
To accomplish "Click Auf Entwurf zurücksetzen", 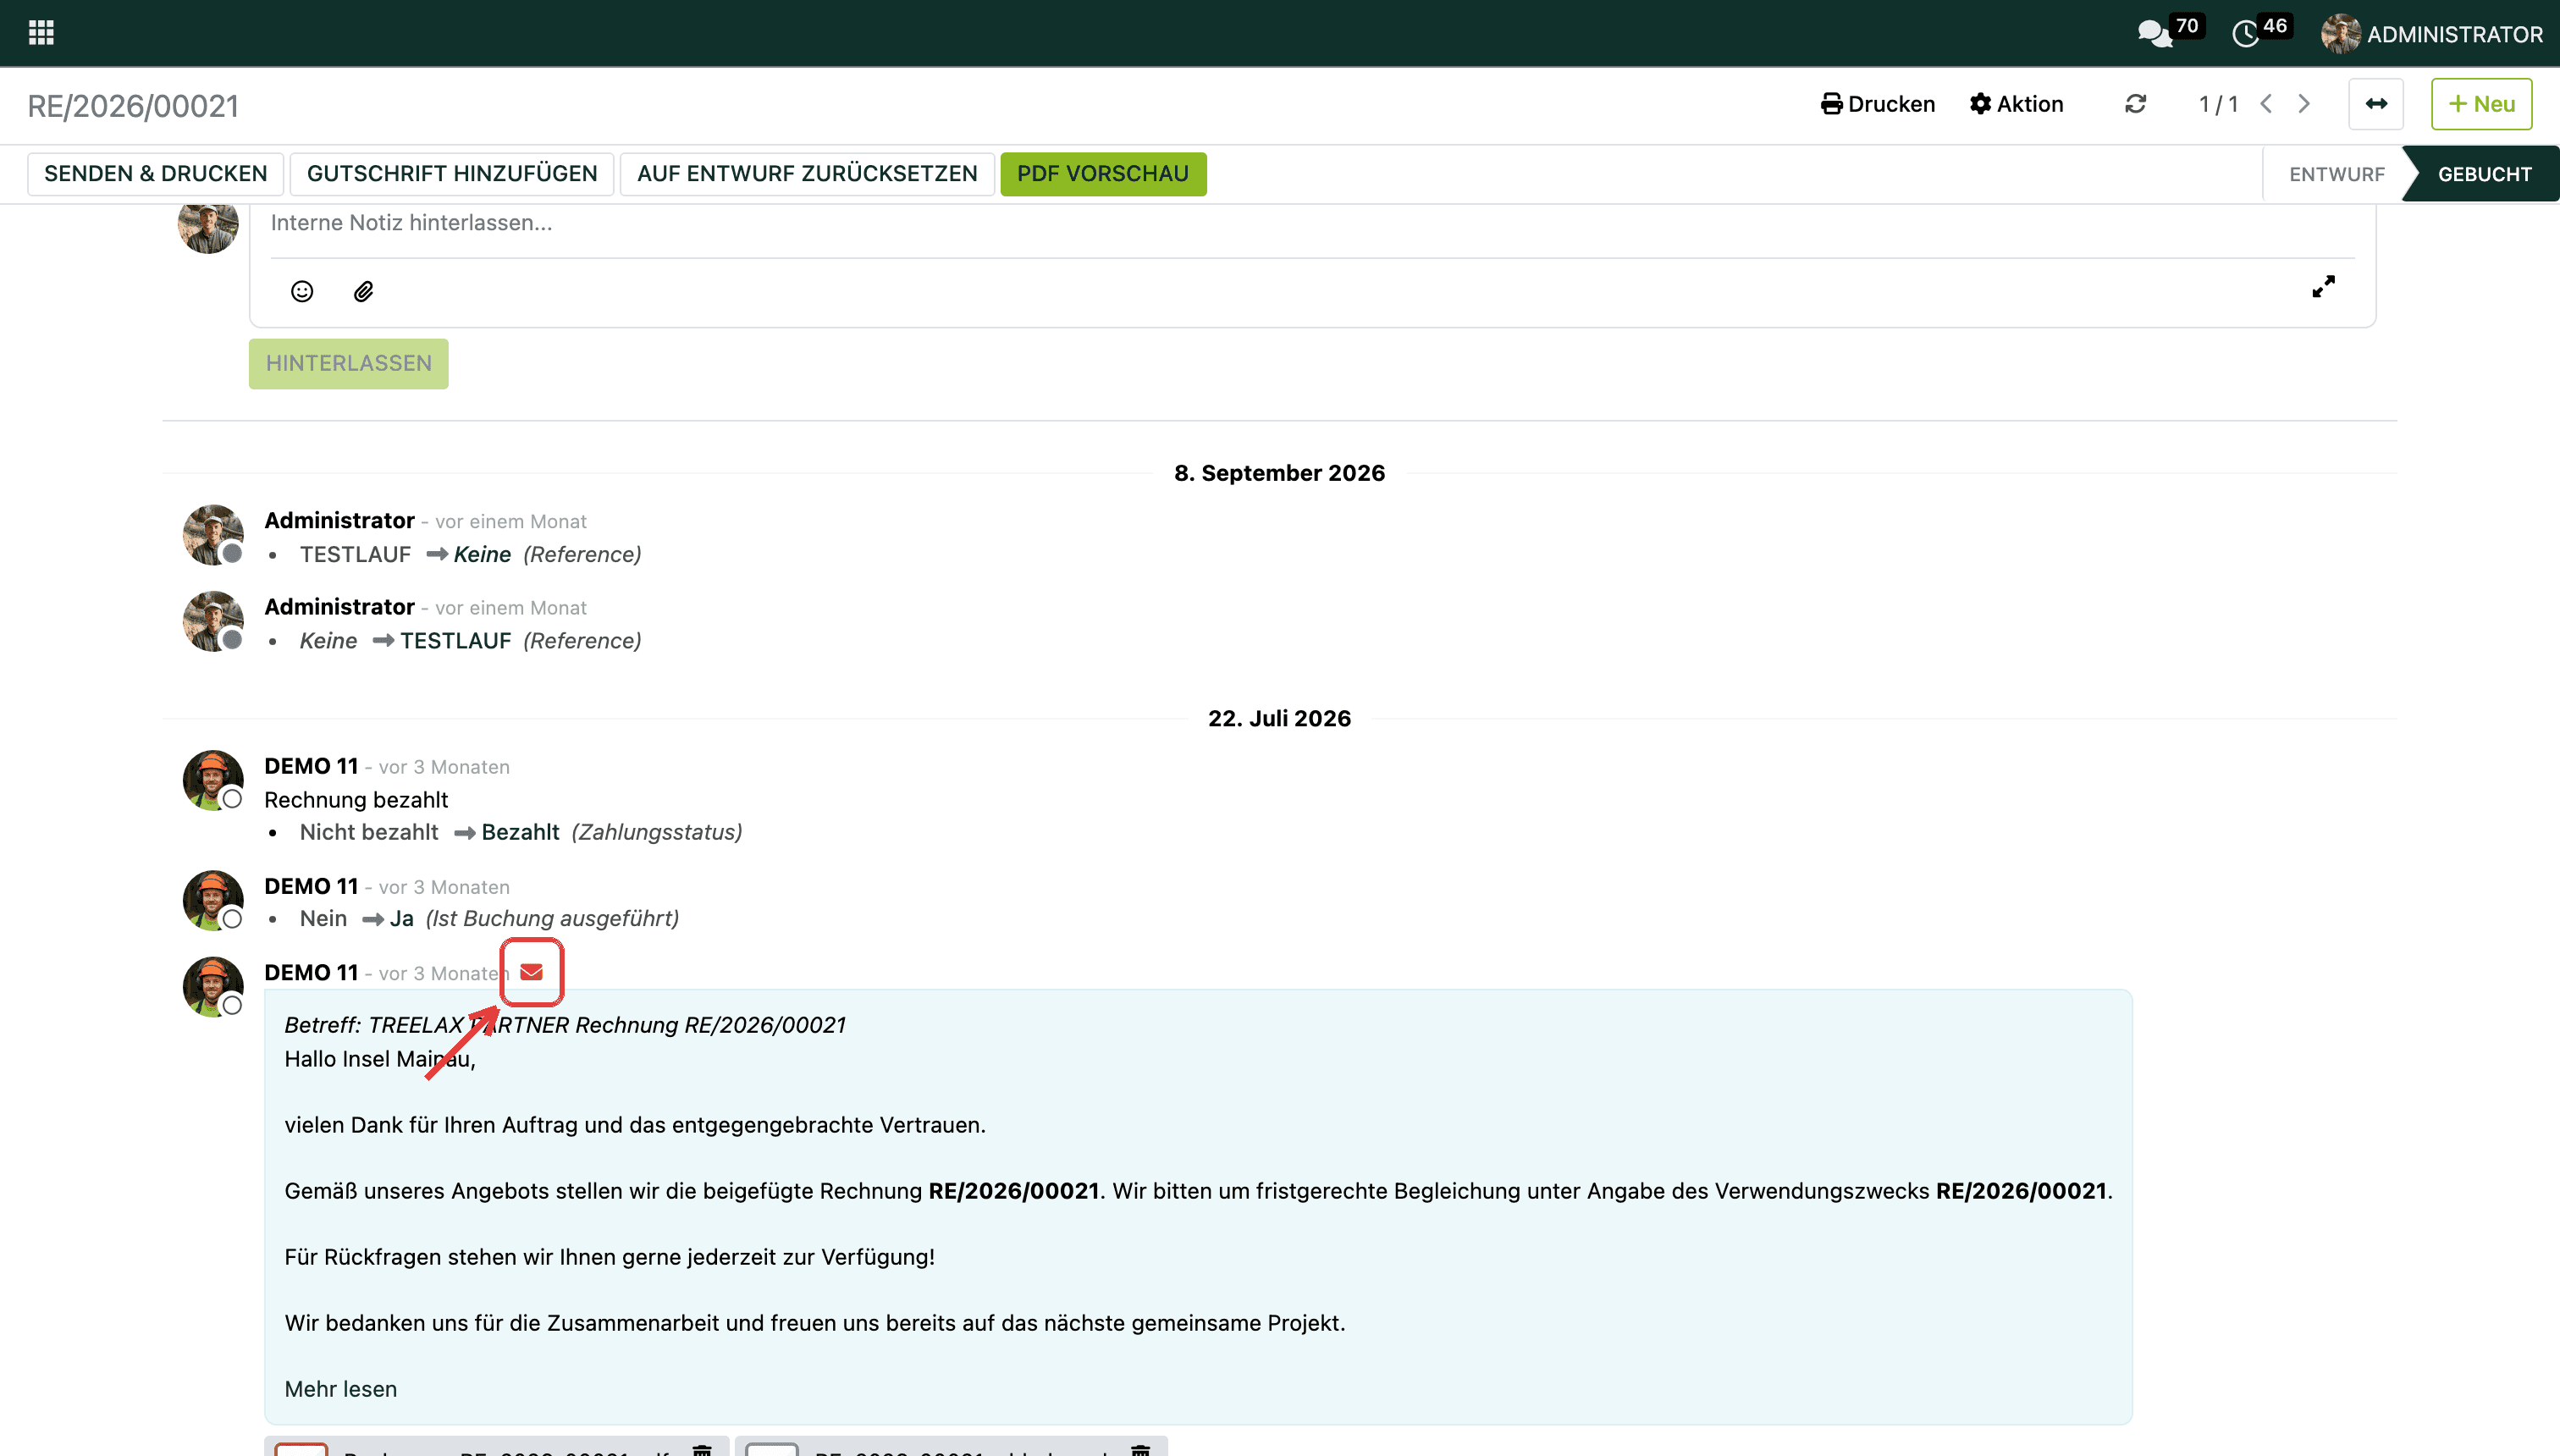I will tap(807, 174).
